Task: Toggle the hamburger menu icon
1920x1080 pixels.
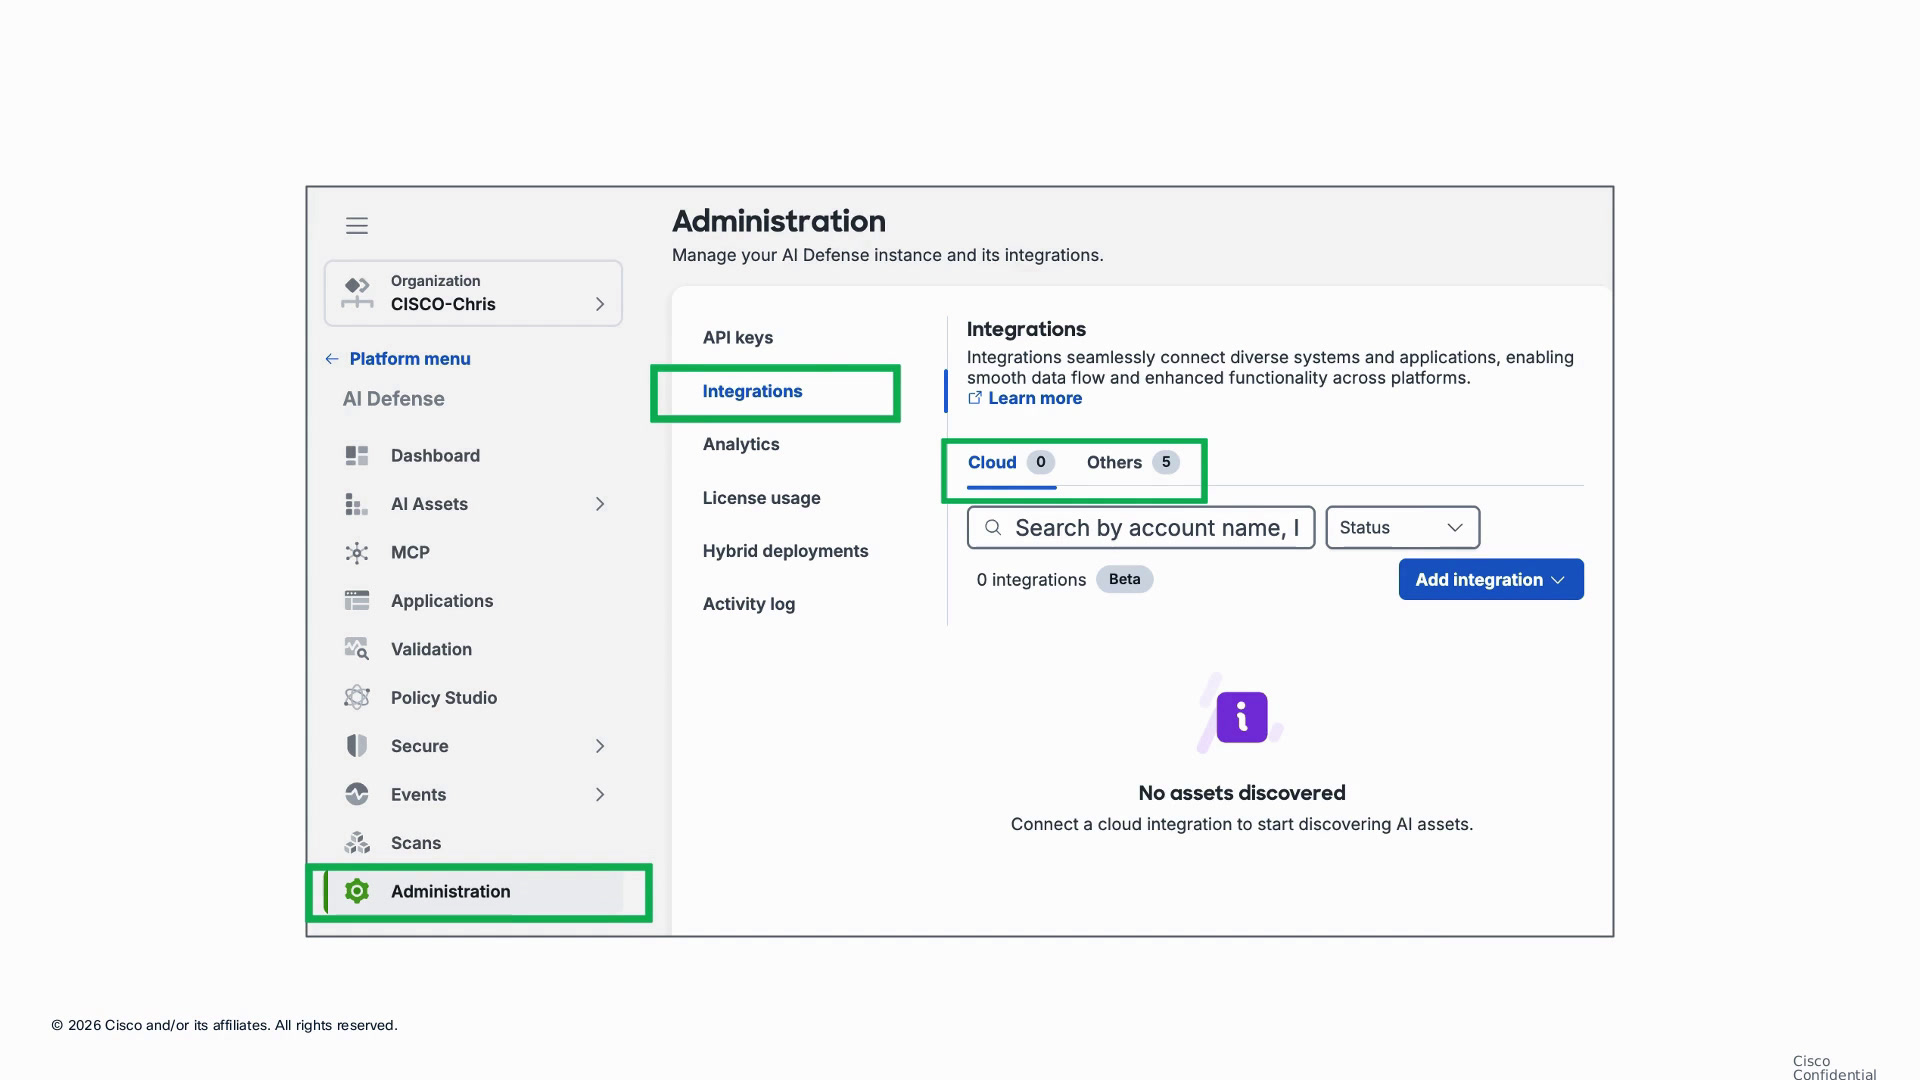Action: click(357, 226)
